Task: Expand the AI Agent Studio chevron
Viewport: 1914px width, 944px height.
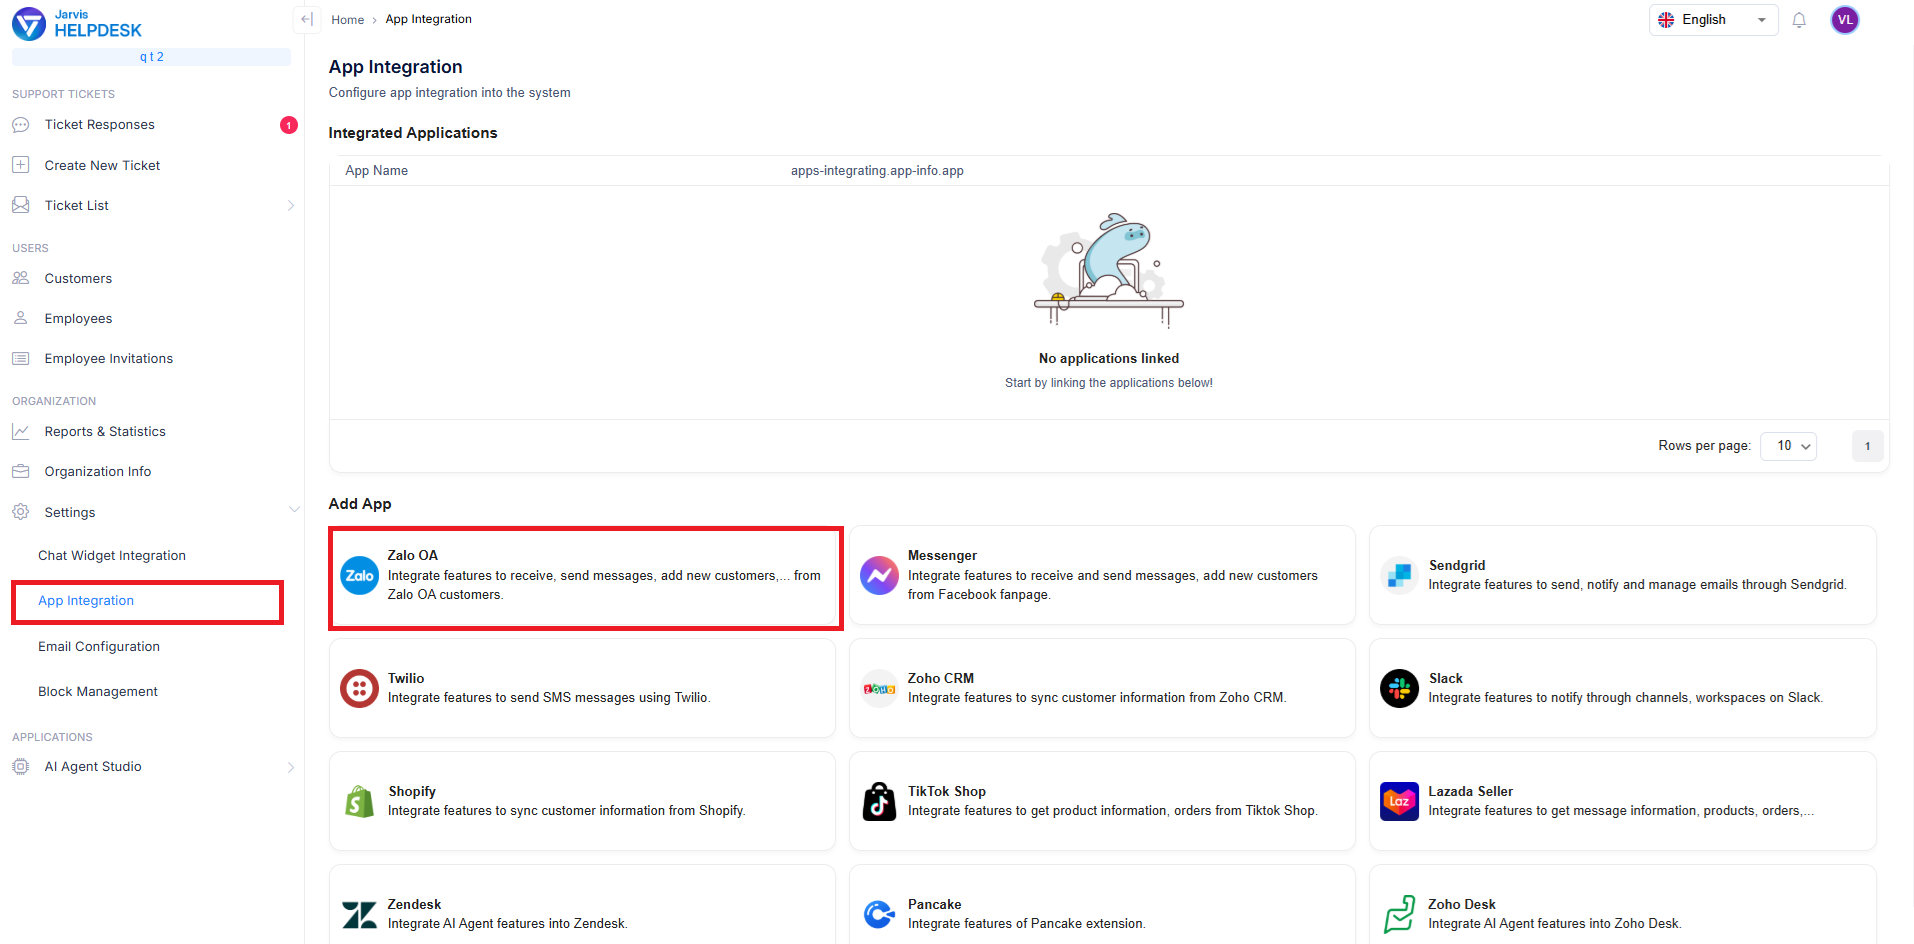Action: click(291, 766)
